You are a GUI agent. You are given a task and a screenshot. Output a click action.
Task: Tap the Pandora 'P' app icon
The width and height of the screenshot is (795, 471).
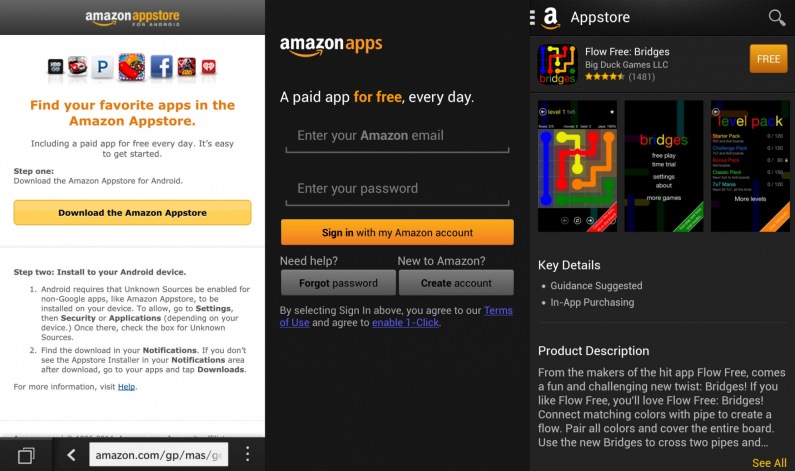(x=102, y=67)
